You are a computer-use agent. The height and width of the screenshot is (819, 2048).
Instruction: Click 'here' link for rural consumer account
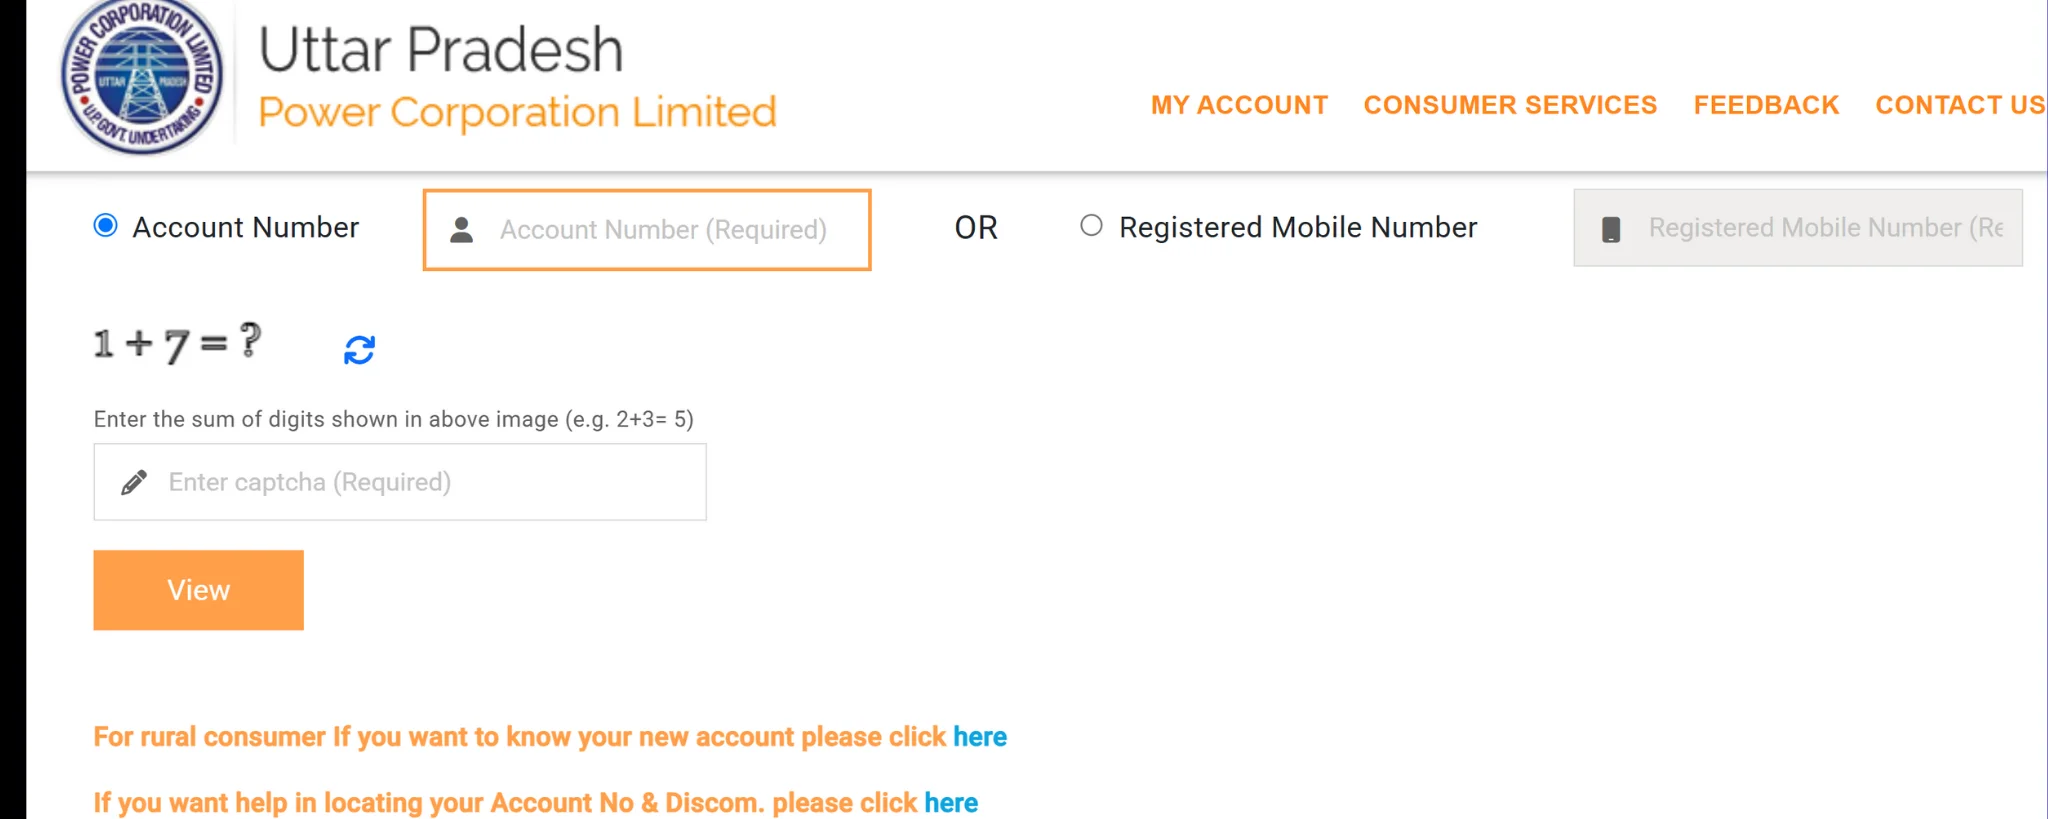pyautogui.click(x=979, y=737)
